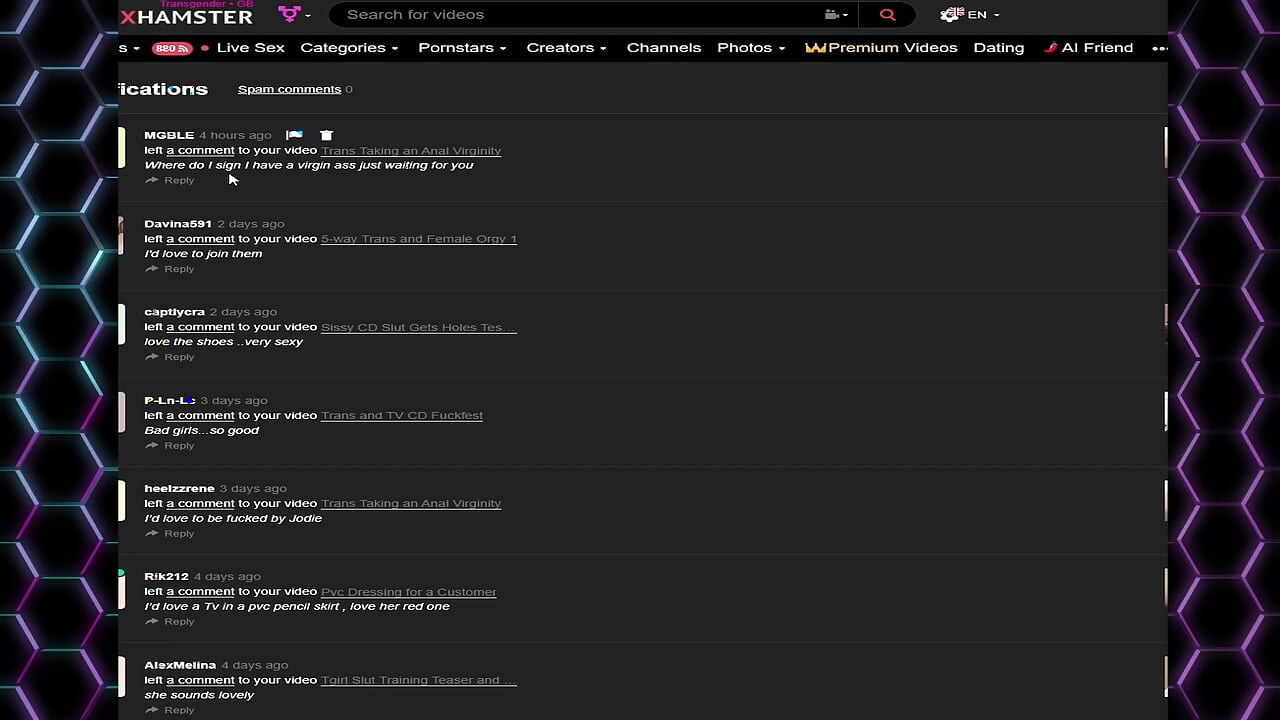Expand the Photos menu
The width and height of the screenshot is (1280, 720).
pyautogui.click(x=751, y=48)
